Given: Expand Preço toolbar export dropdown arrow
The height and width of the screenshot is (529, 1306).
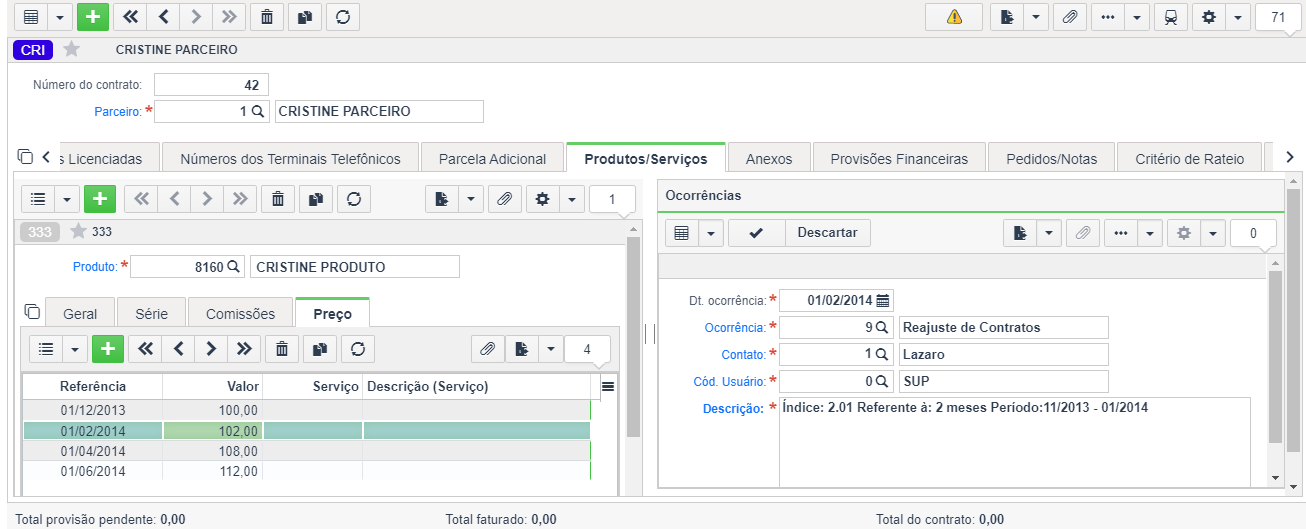Looking at the screenshot, I should (550, 349).
